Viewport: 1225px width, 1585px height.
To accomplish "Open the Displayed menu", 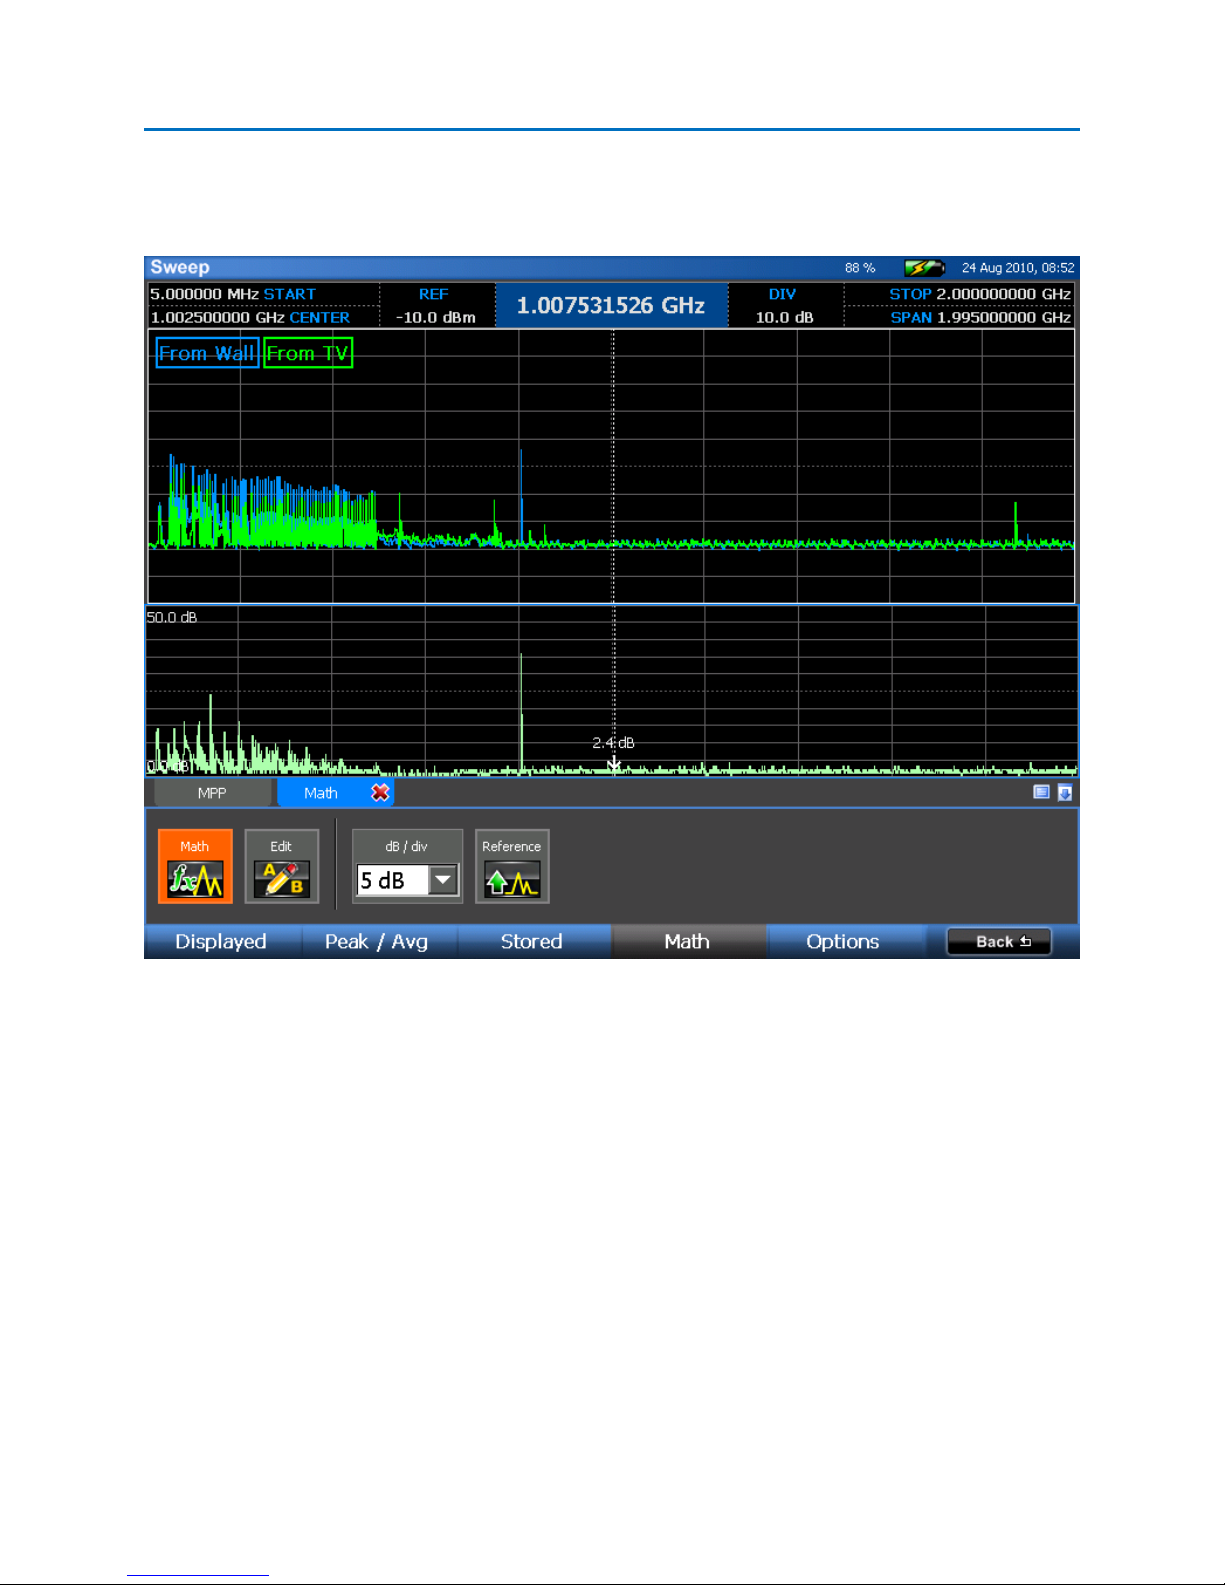I will pos(221,941).
